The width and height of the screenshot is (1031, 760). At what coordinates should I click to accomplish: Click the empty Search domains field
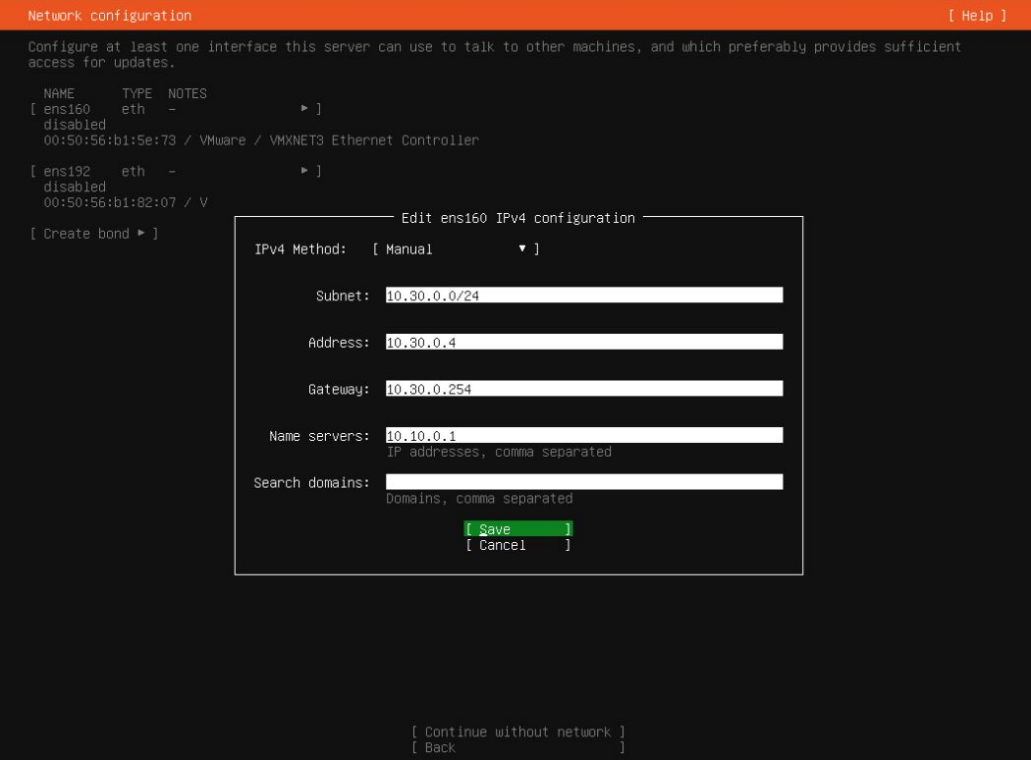583,482
